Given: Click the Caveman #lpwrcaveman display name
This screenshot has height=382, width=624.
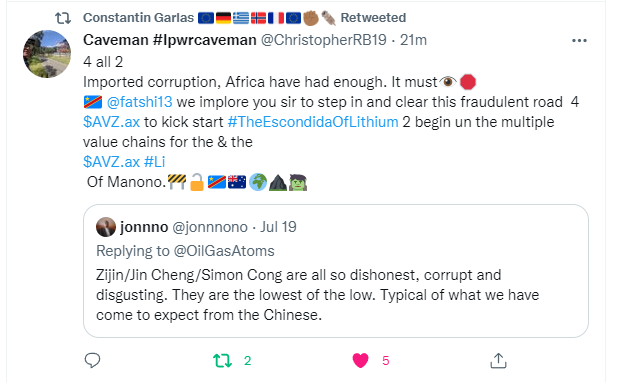Looking at the screenshot, I should point(170,40).
